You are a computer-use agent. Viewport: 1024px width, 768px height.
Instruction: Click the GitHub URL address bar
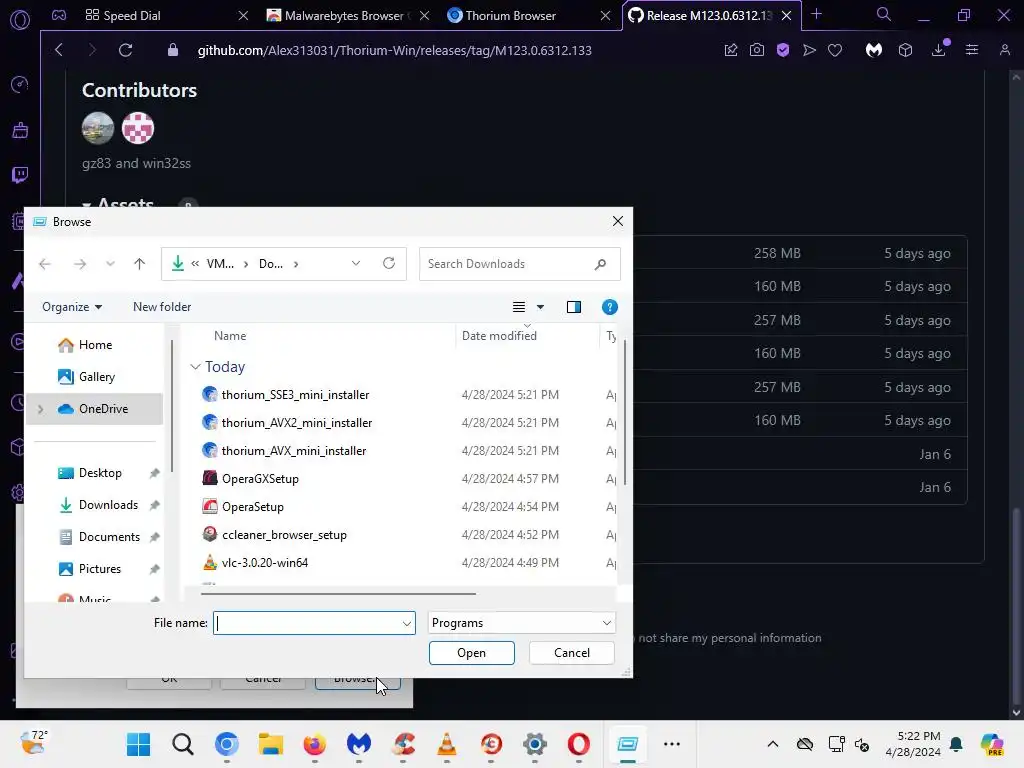coord(394,50)
